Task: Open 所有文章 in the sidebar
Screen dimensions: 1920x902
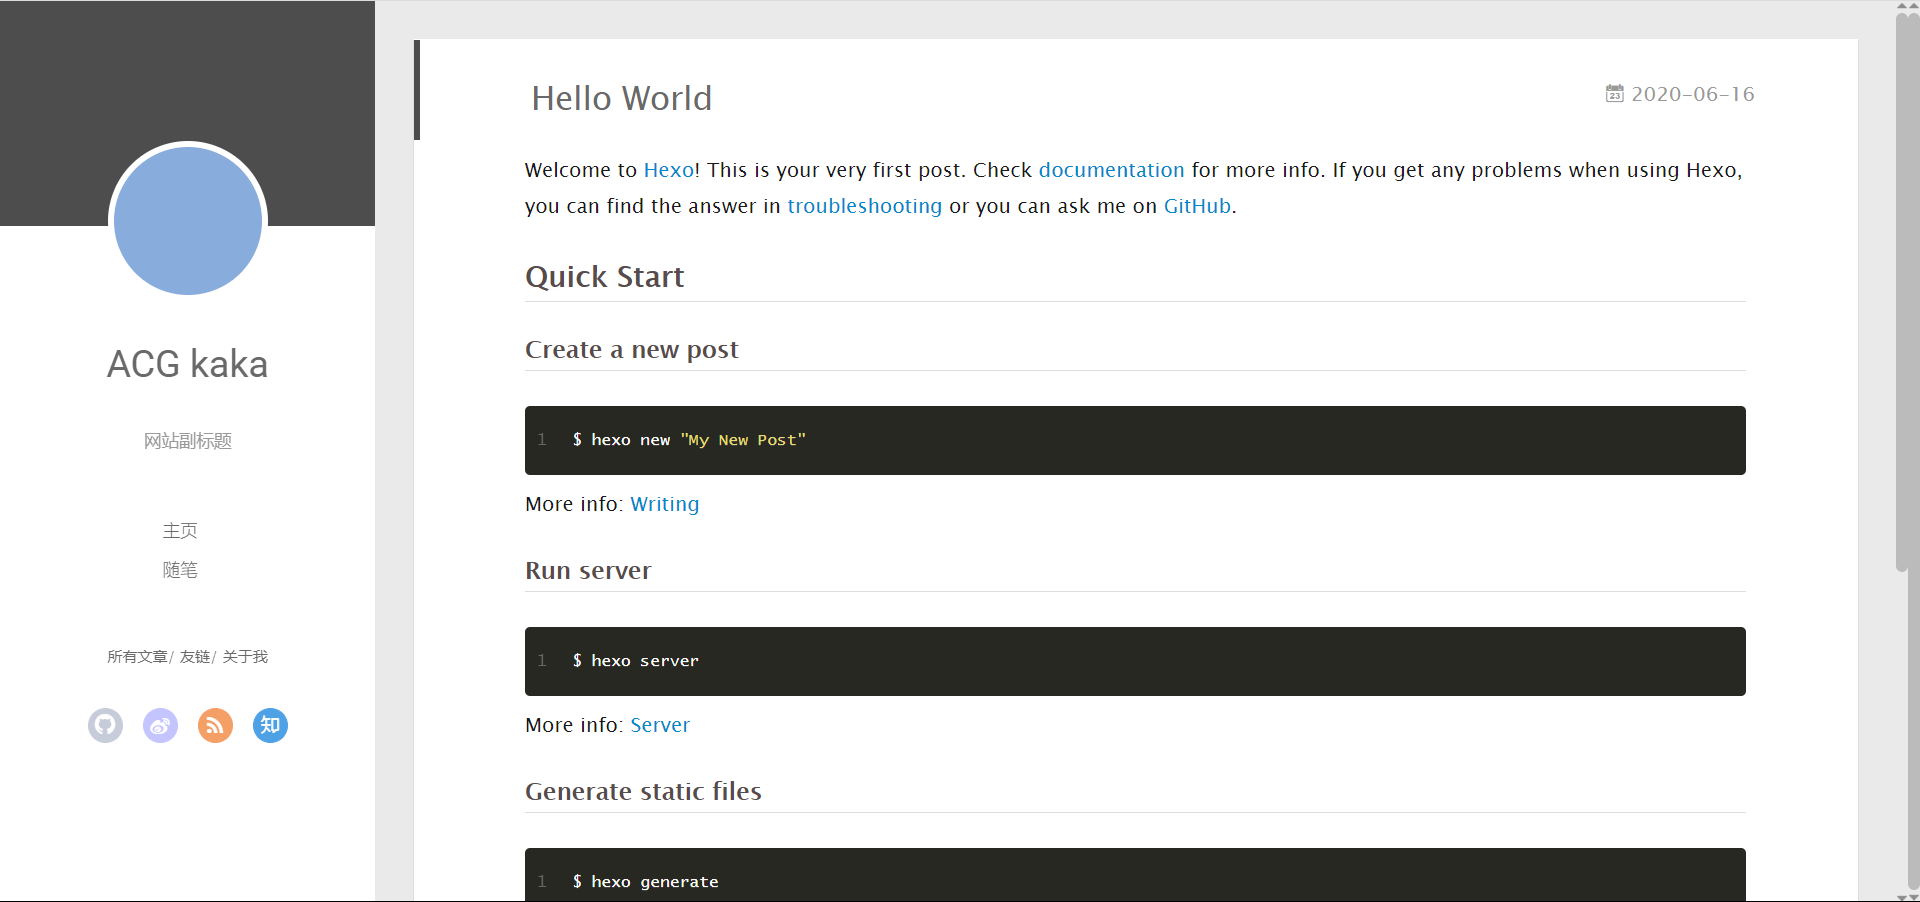Action: coord(137,657)
